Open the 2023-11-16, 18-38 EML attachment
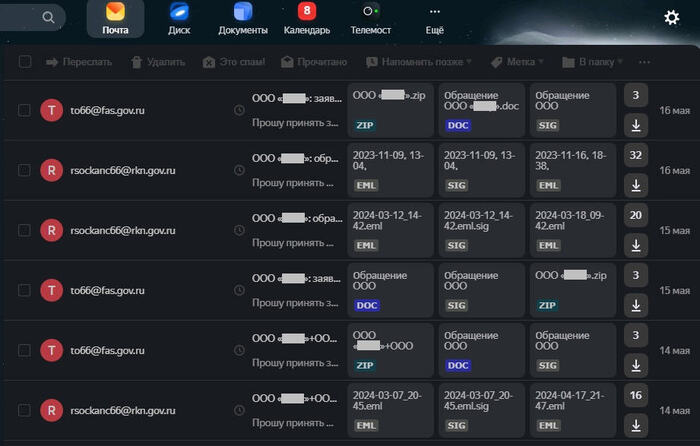The image size is (700, 446). pos(573,170)
